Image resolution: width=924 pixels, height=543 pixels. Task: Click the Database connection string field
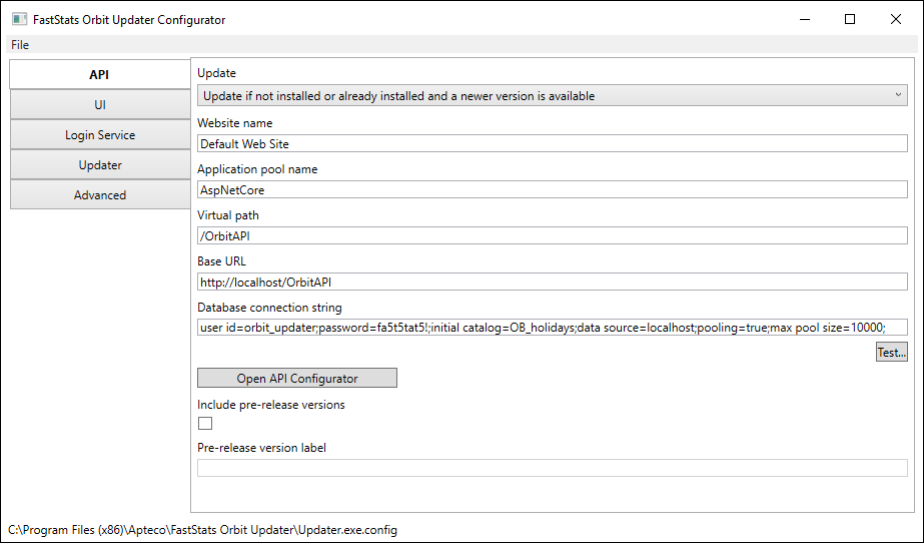[x=552, y=327]
